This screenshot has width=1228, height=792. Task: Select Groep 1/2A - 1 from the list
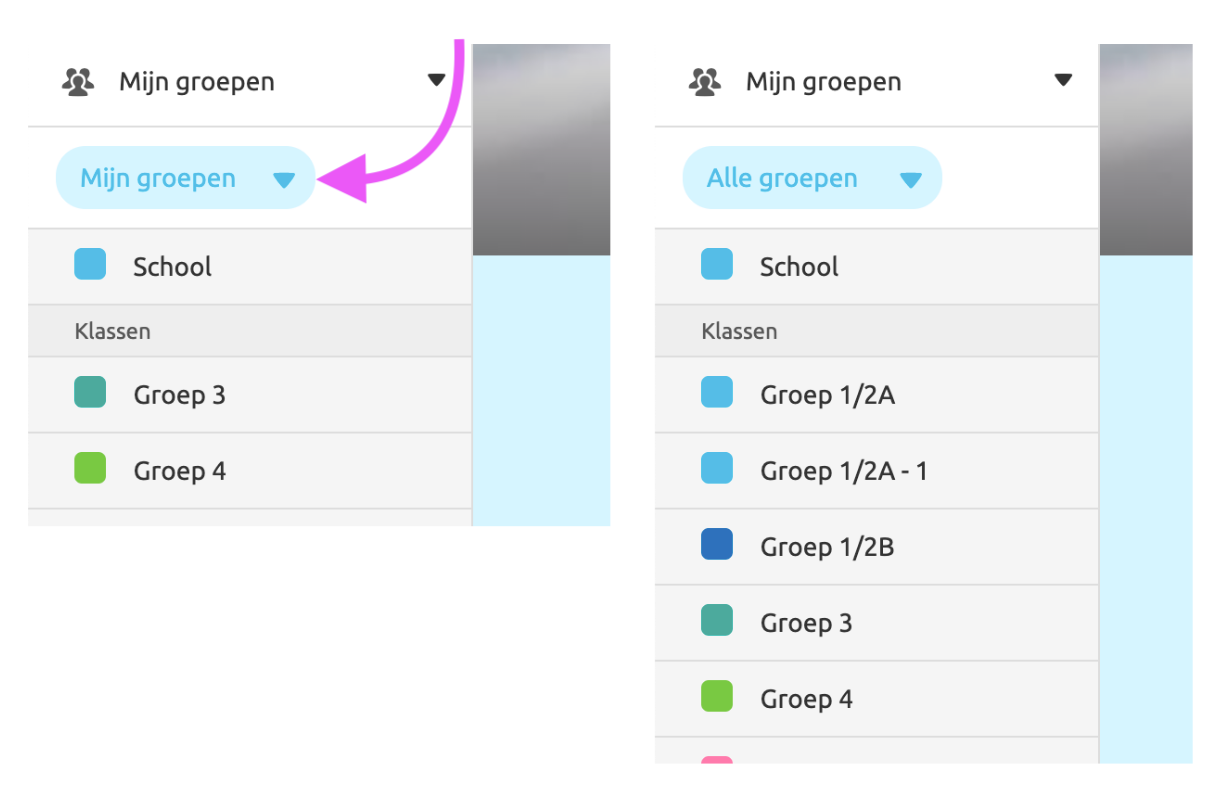point(843,470)
